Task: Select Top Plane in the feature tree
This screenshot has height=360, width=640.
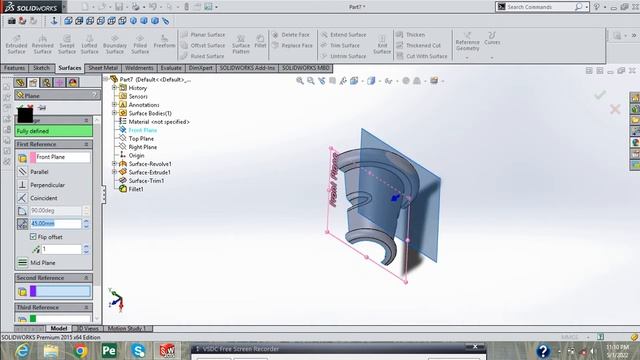Action: coord(141,138)
